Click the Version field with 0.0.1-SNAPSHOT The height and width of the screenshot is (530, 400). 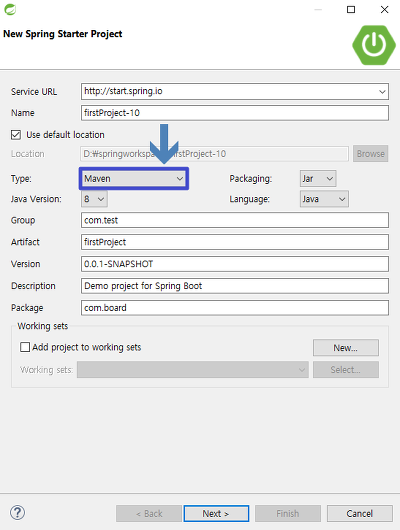[x=235, y=264]
